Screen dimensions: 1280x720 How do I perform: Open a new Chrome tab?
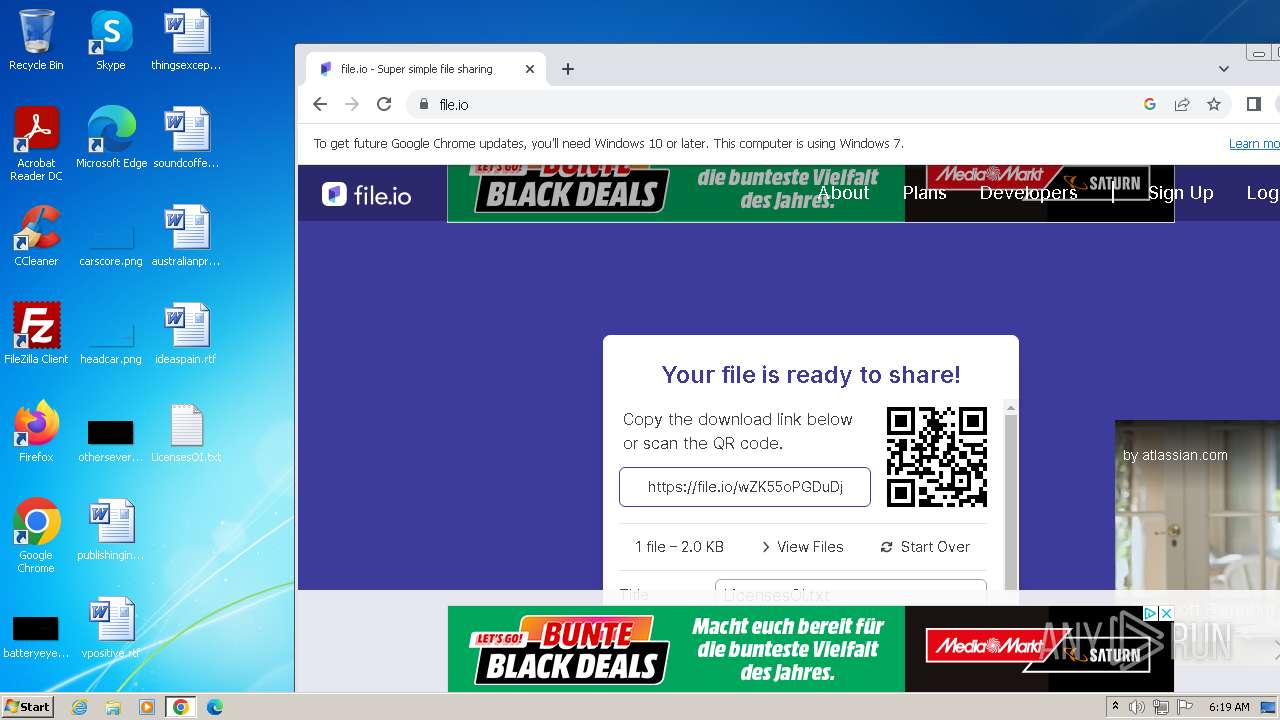(x=568, y=69)
